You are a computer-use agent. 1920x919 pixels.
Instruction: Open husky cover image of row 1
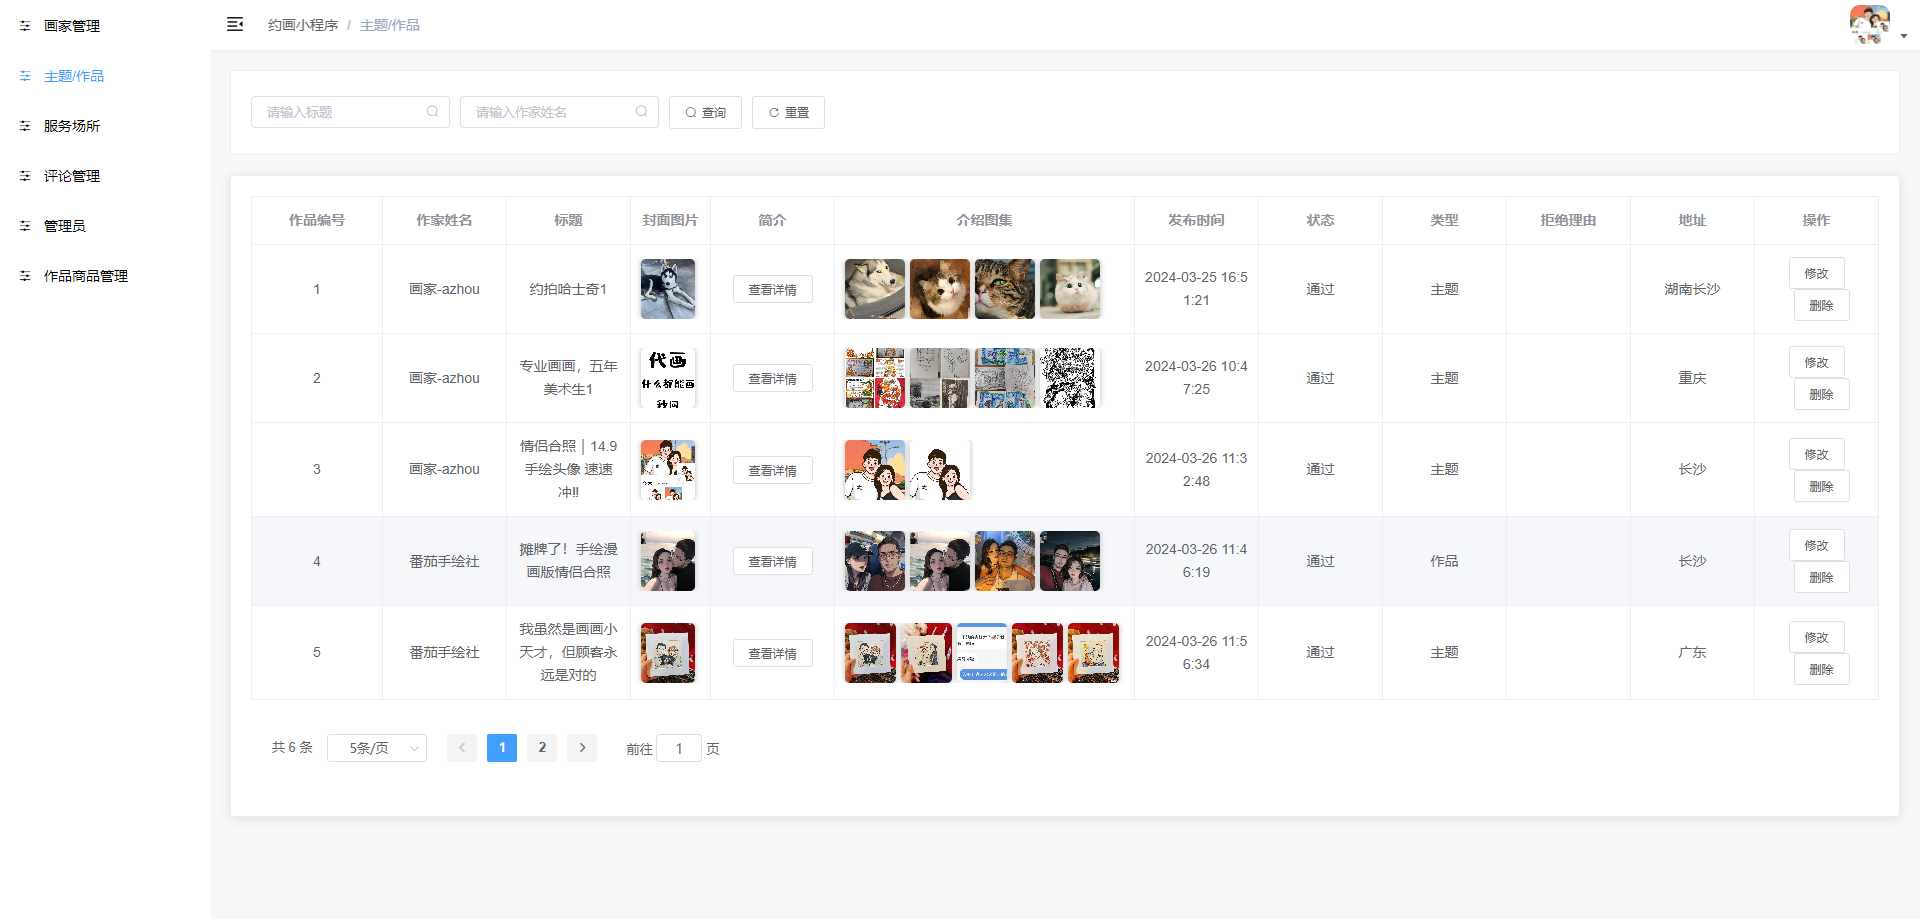pos(668,289)
